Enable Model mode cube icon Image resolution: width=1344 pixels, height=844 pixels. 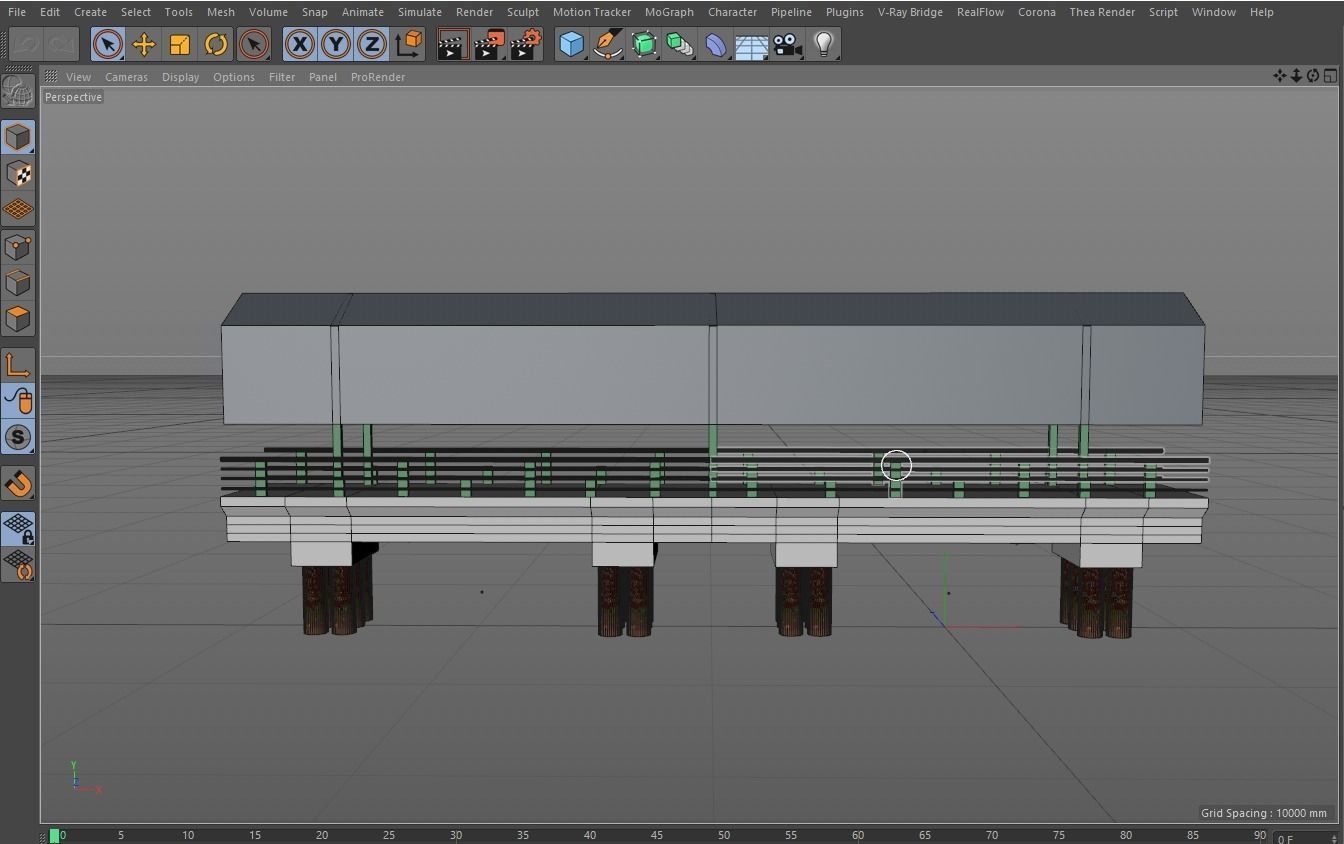tap(18, 137)
